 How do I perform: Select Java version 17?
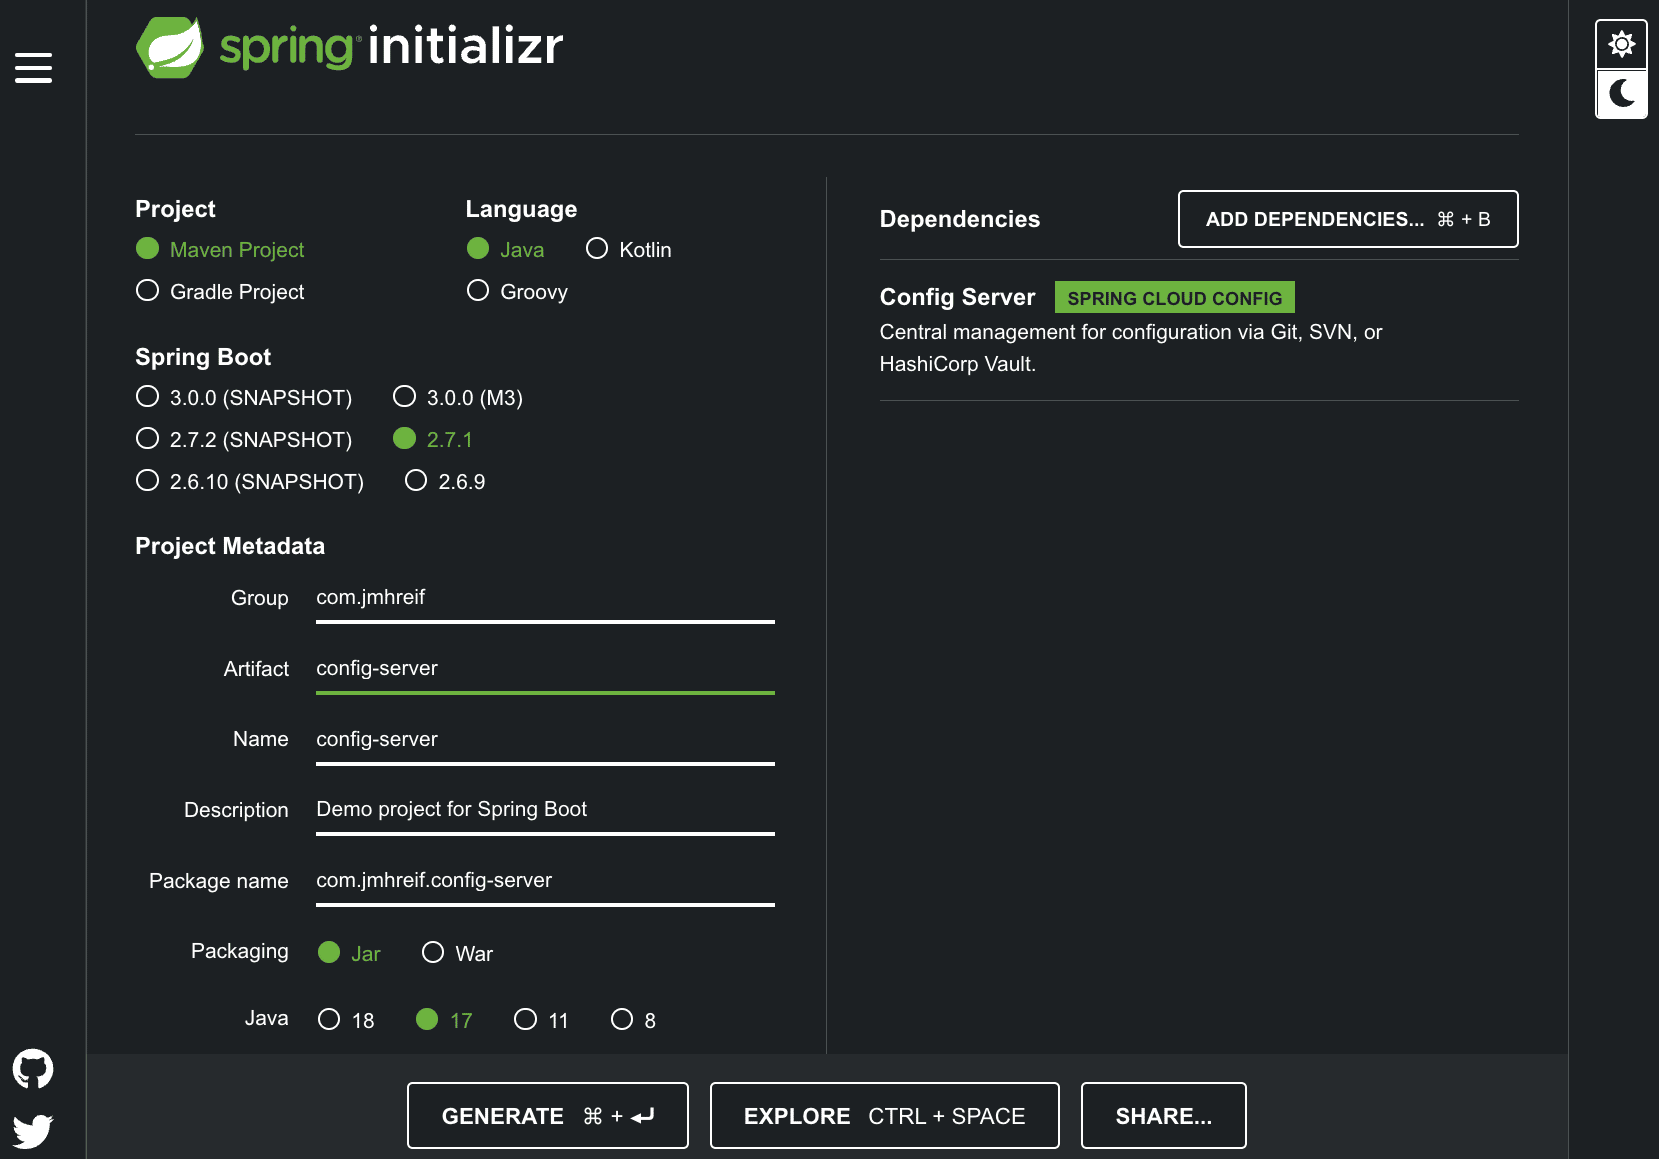pos(444,1020)
